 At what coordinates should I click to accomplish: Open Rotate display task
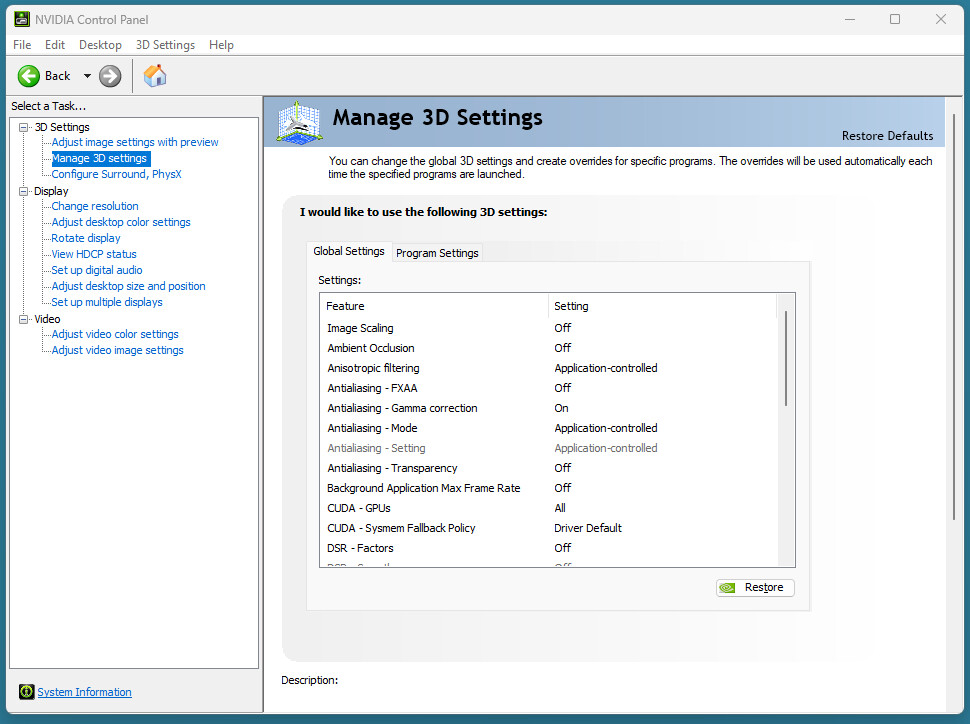(86, 238)
